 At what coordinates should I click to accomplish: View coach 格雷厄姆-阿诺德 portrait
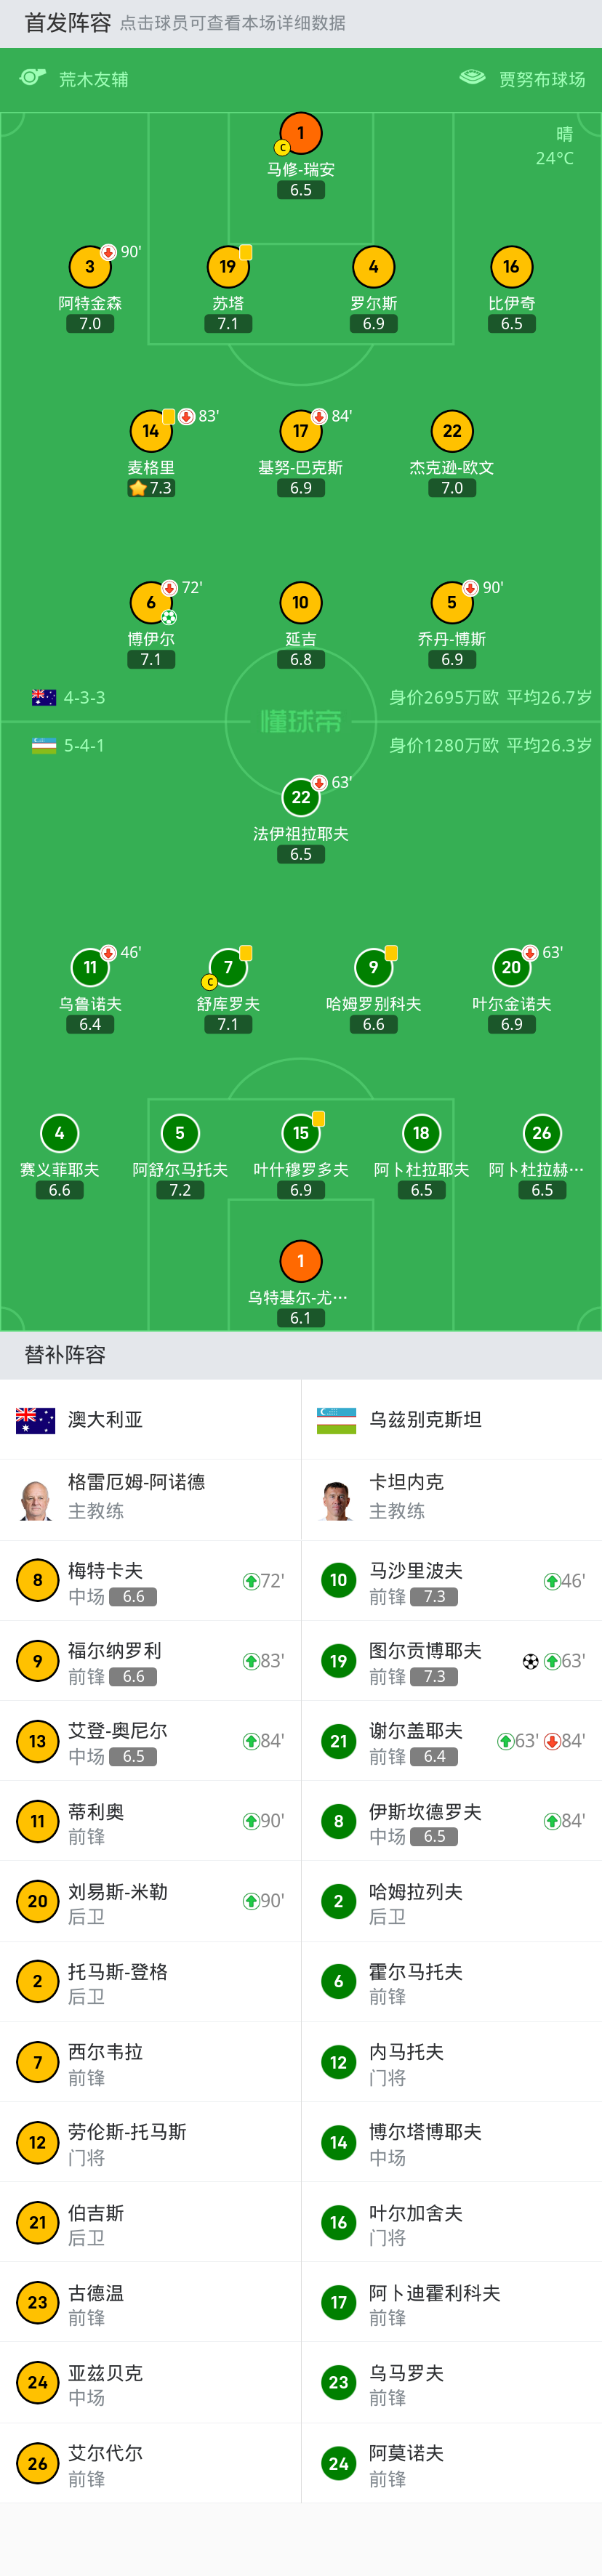36,1499
